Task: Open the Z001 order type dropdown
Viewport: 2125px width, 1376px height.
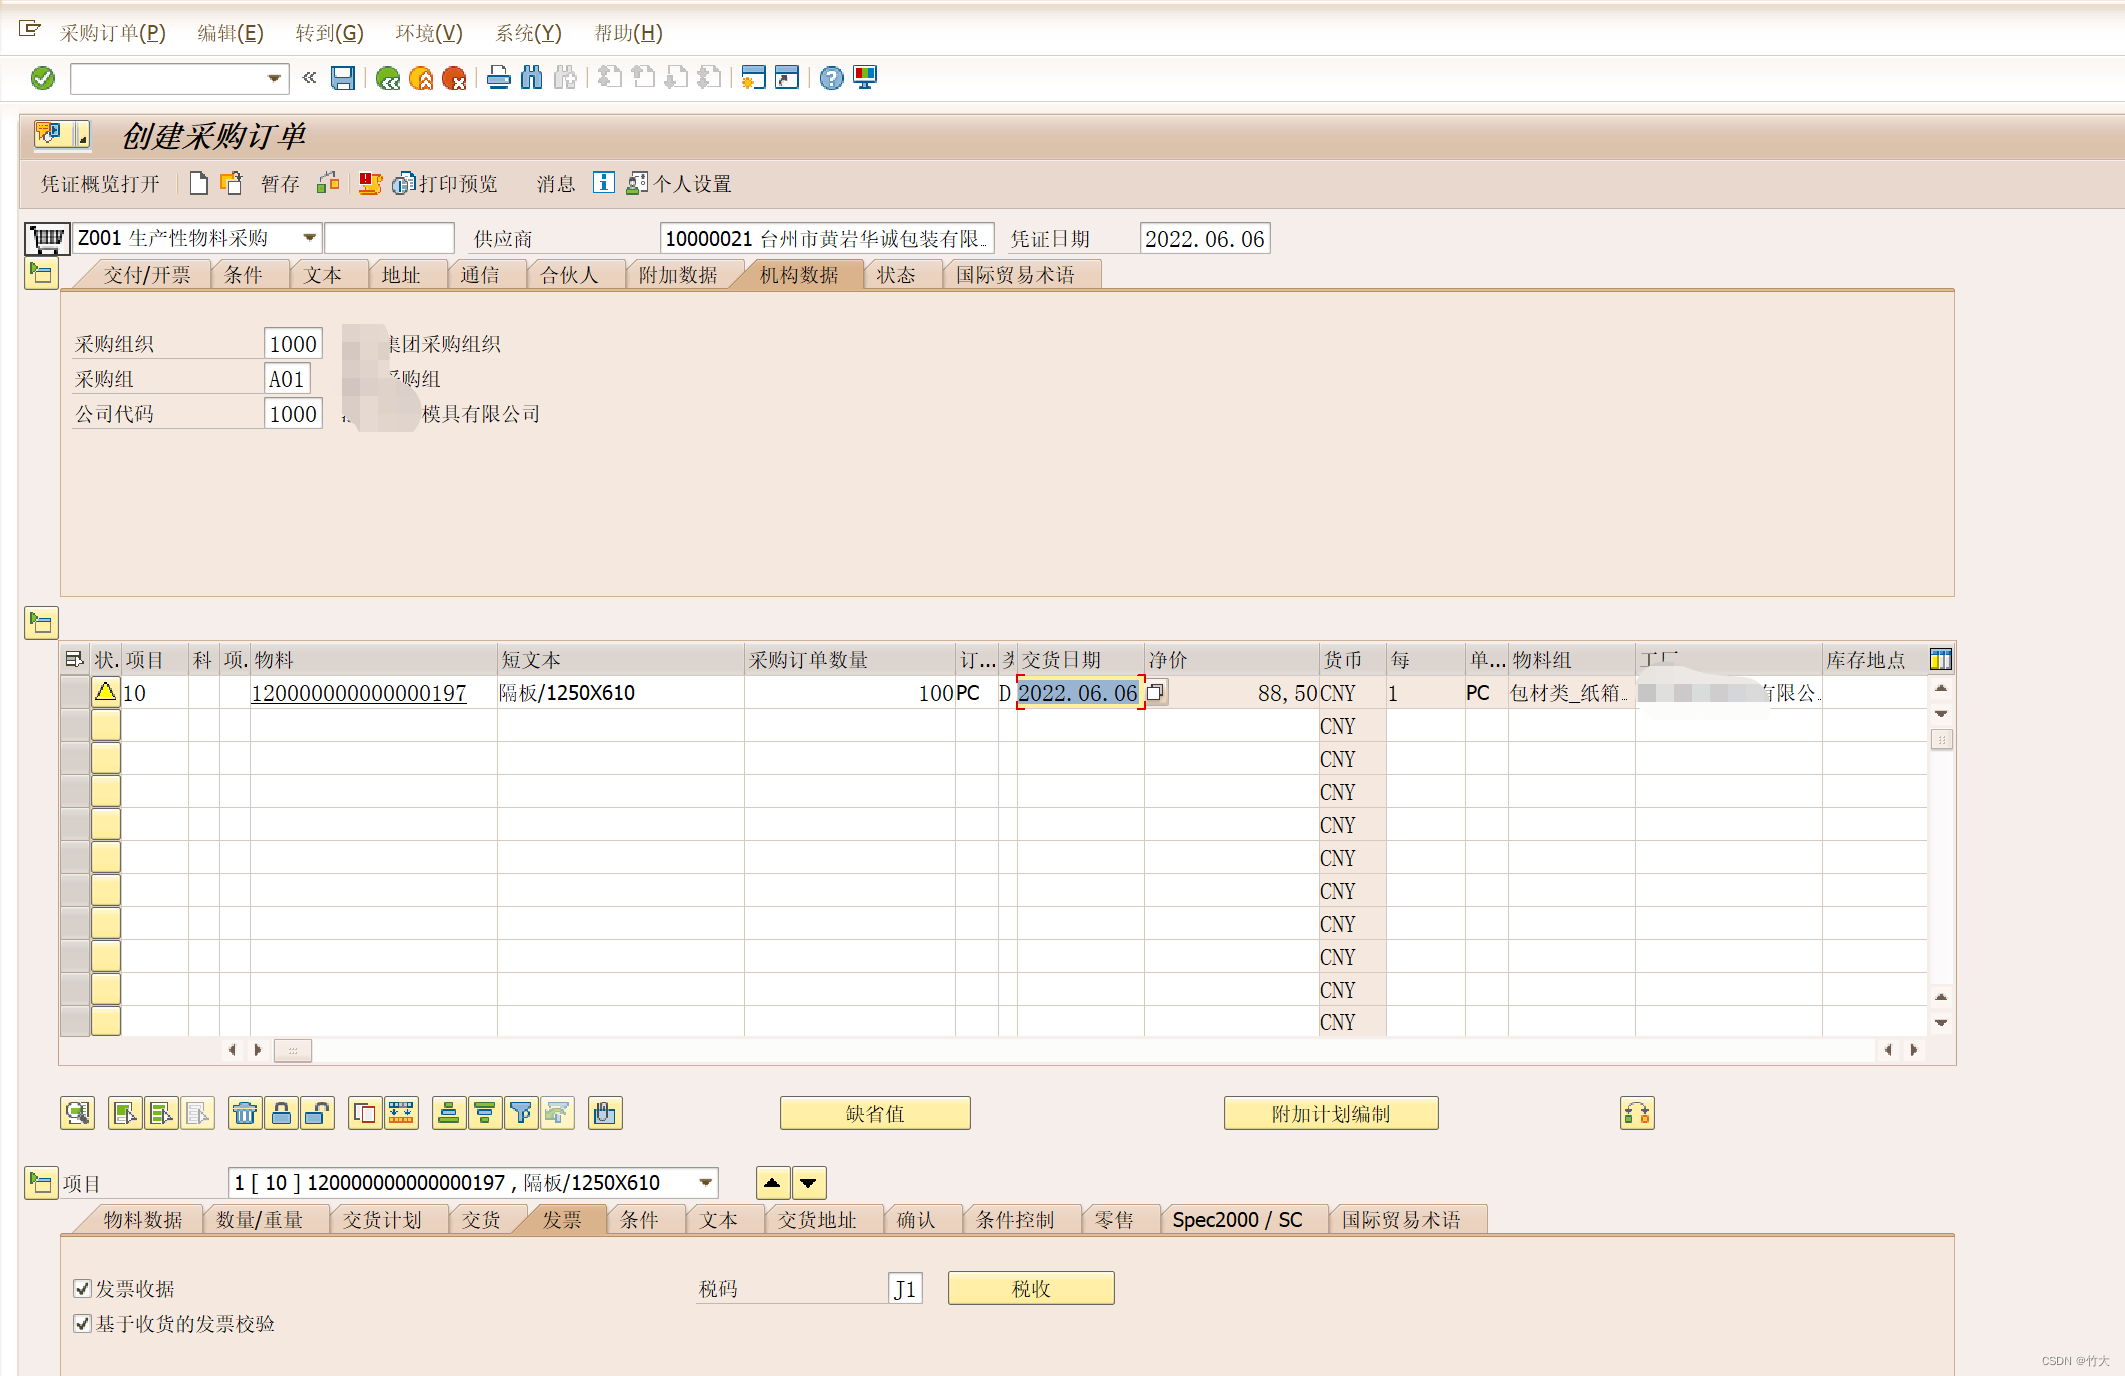Action: click(309, 238)
